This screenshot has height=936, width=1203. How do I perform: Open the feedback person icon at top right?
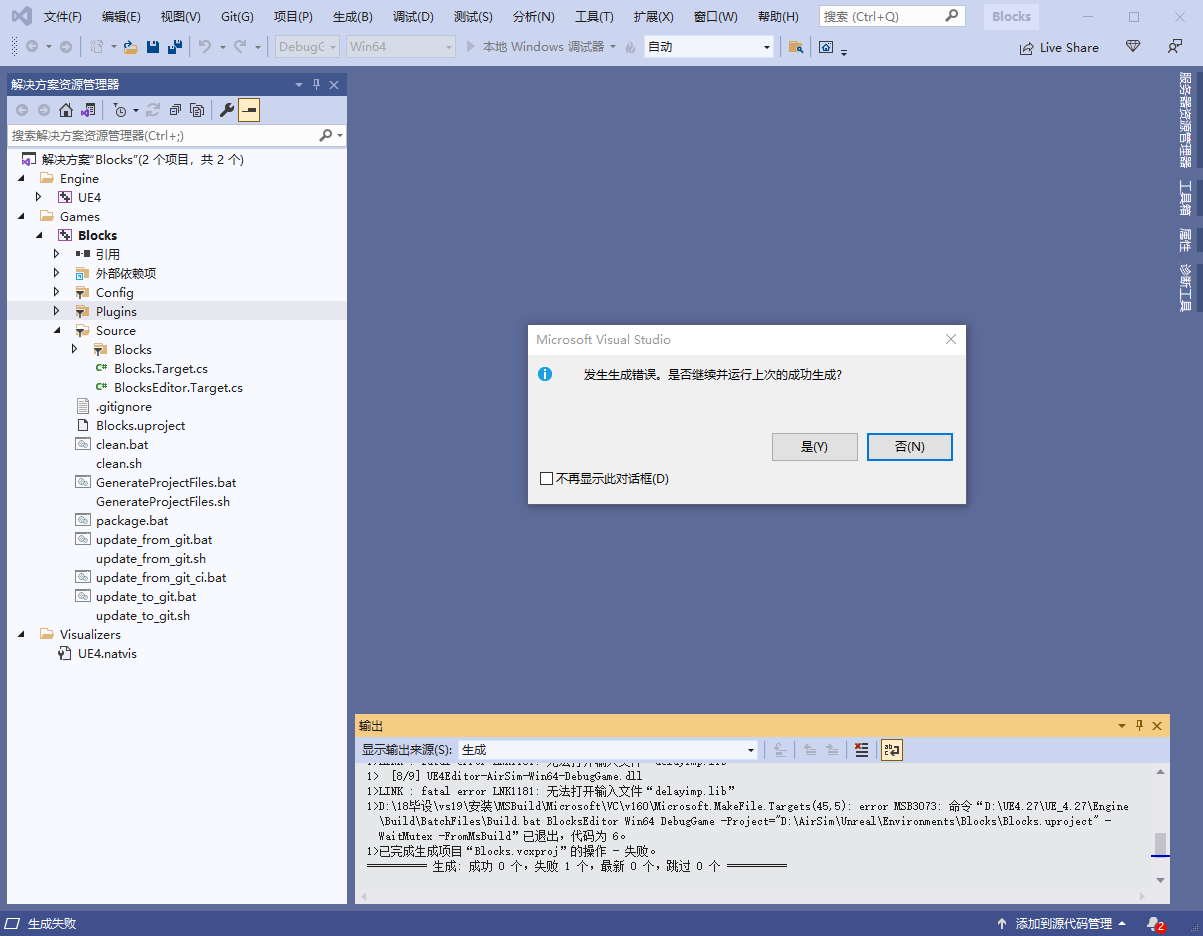click(1175, 47)
